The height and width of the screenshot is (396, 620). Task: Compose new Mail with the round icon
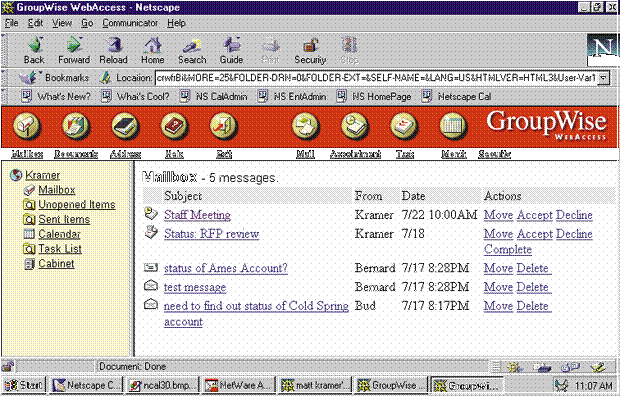point(306,127)
